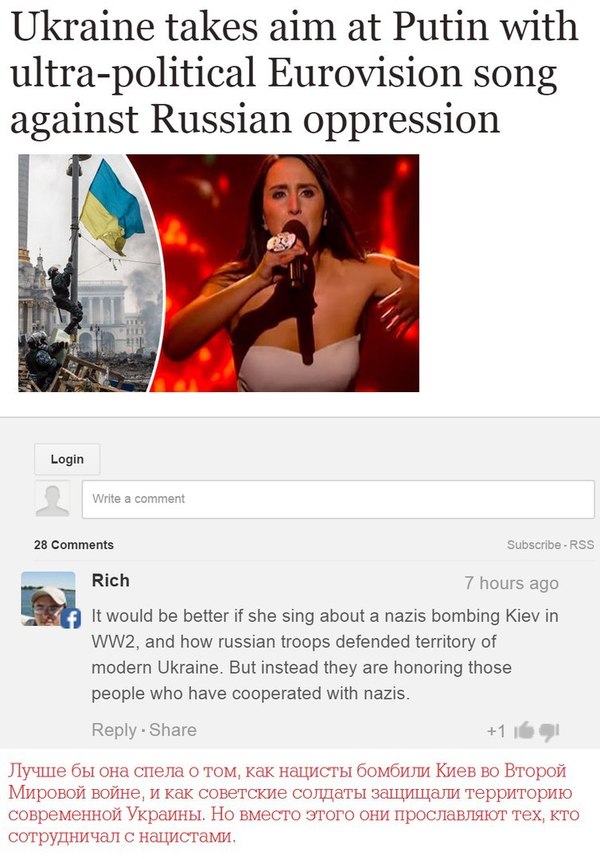Image resolution: width=600 pixels, height=859 pixels.
Task: Click the Facebook badge on Rich's avatar
Action: point(71,618)
